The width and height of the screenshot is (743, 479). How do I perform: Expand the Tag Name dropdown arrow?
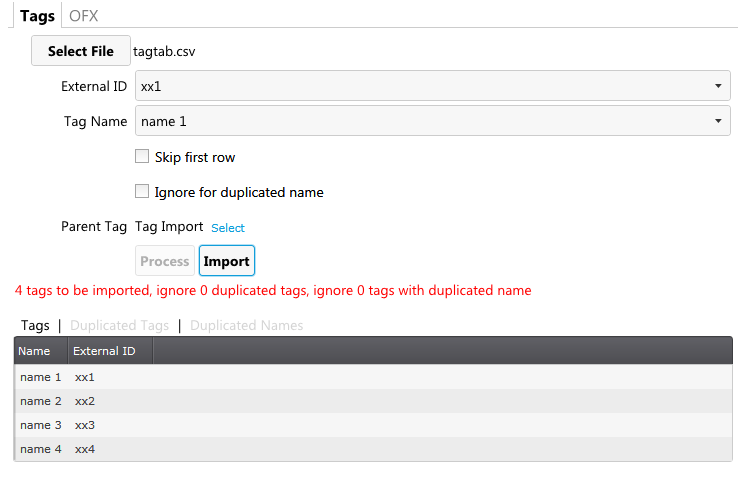point(718,121)
